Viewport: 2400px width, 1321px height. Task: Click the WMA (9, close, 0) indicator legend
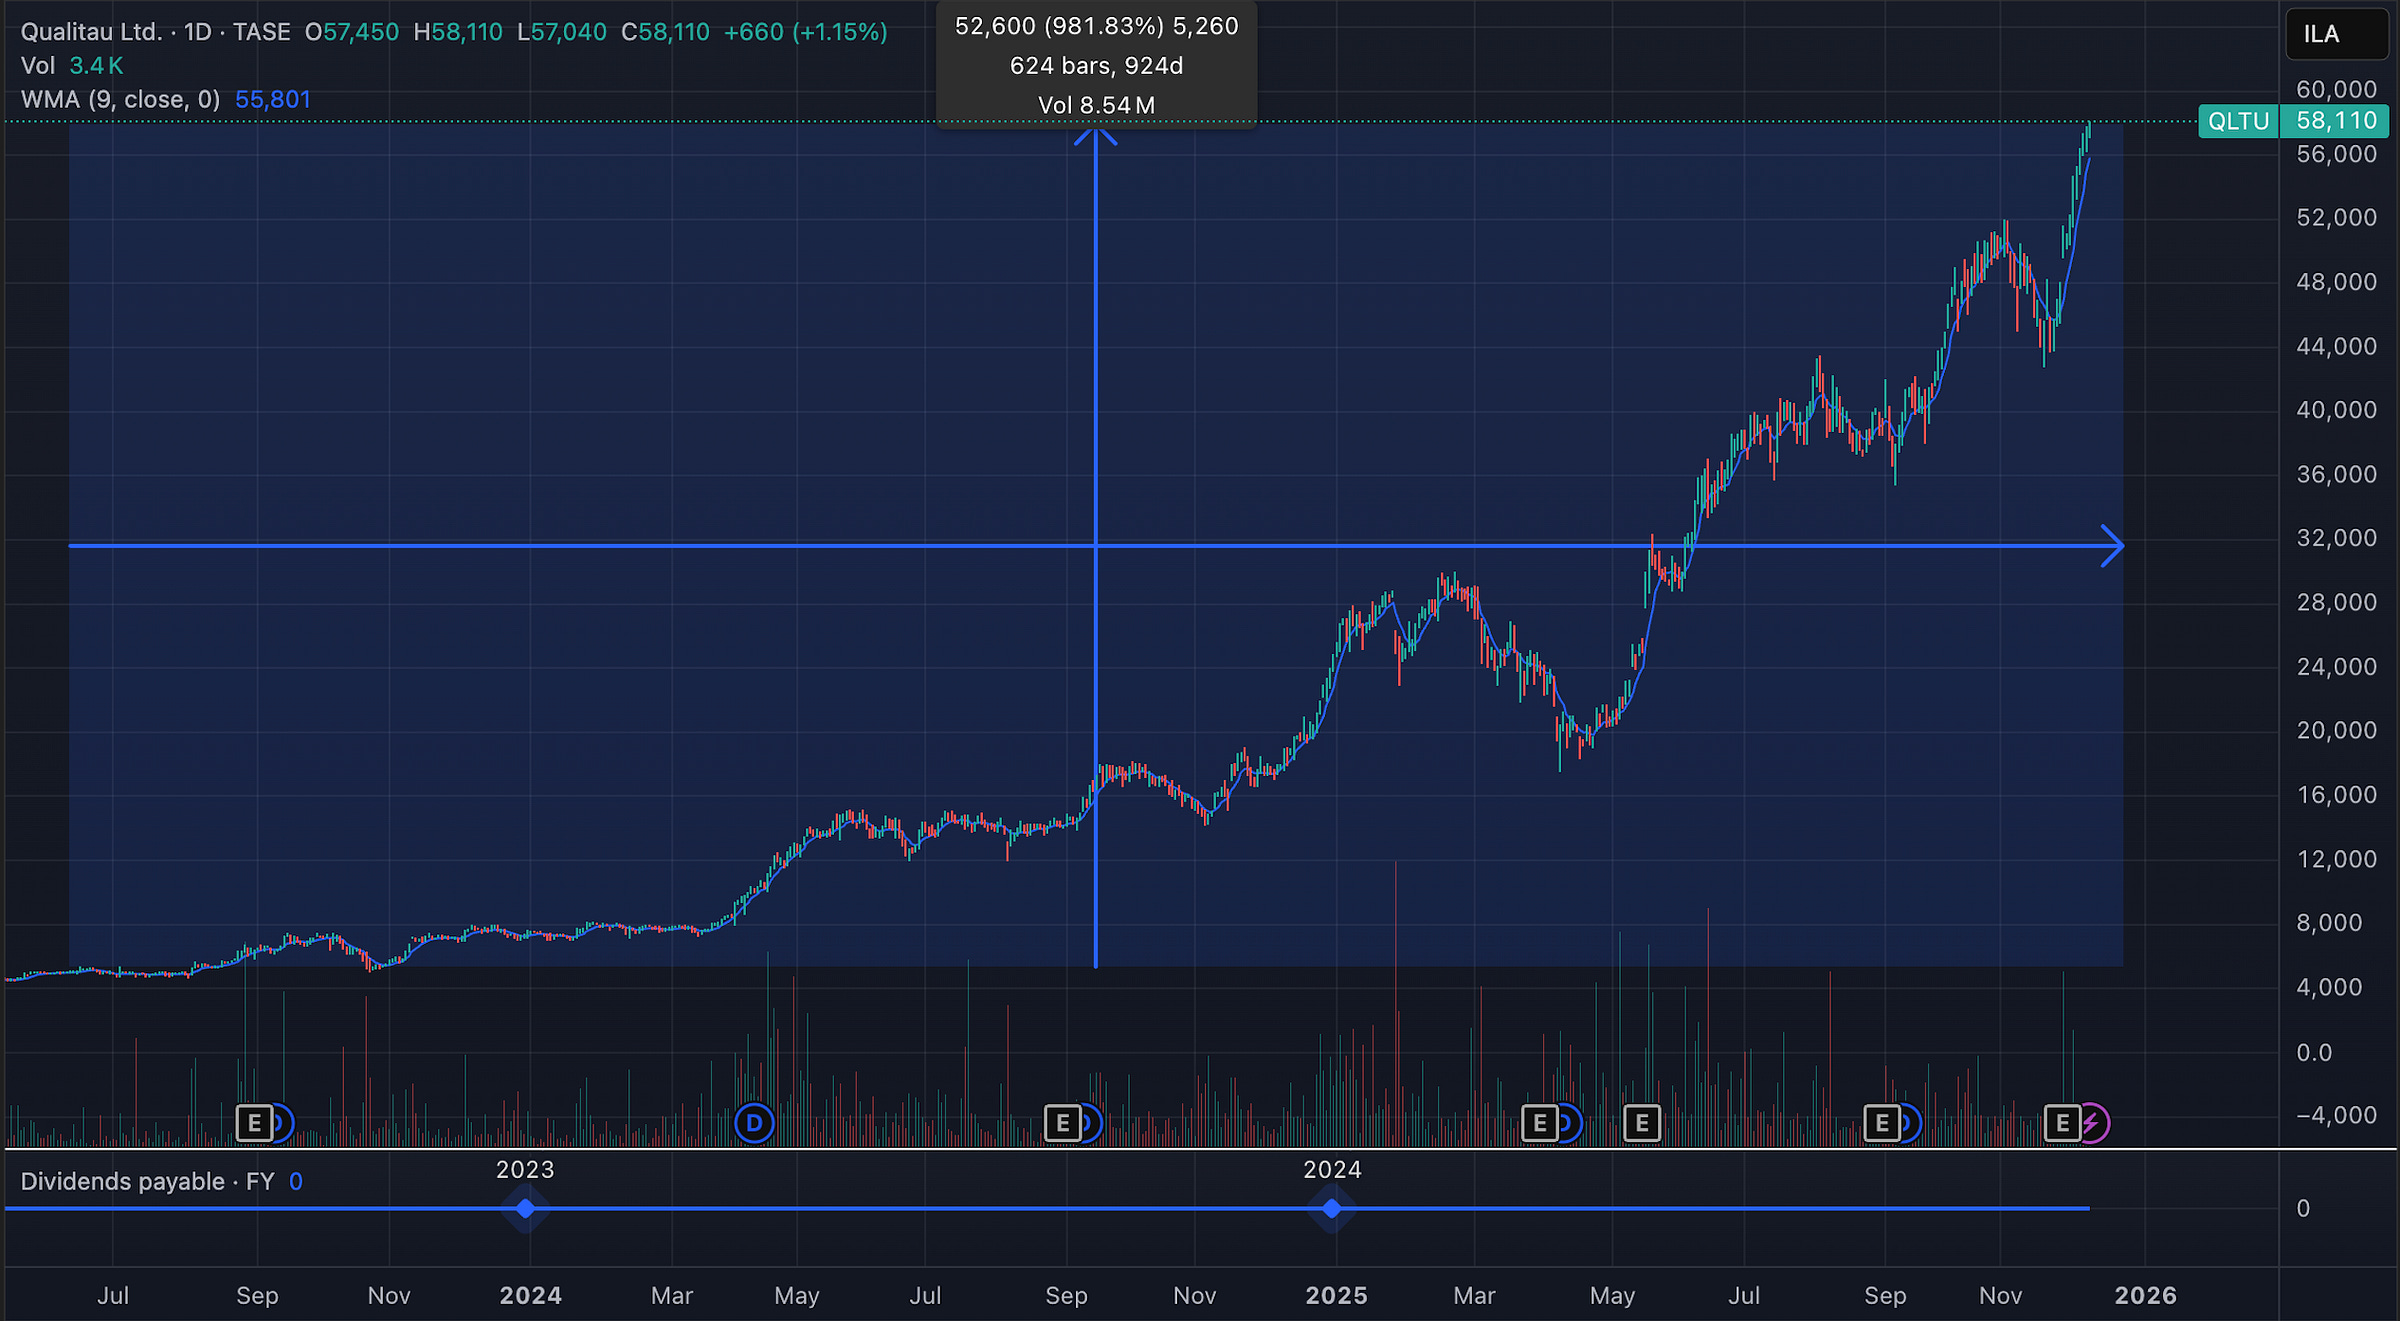(120, 99)
